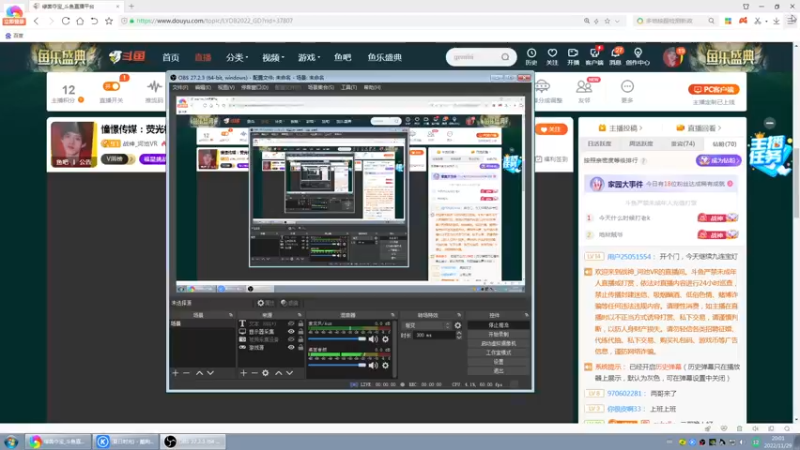This screenshot has height=450, width=800.
Task: Click 开始录制 button in OBS controls
Action: tap(498, 335)
